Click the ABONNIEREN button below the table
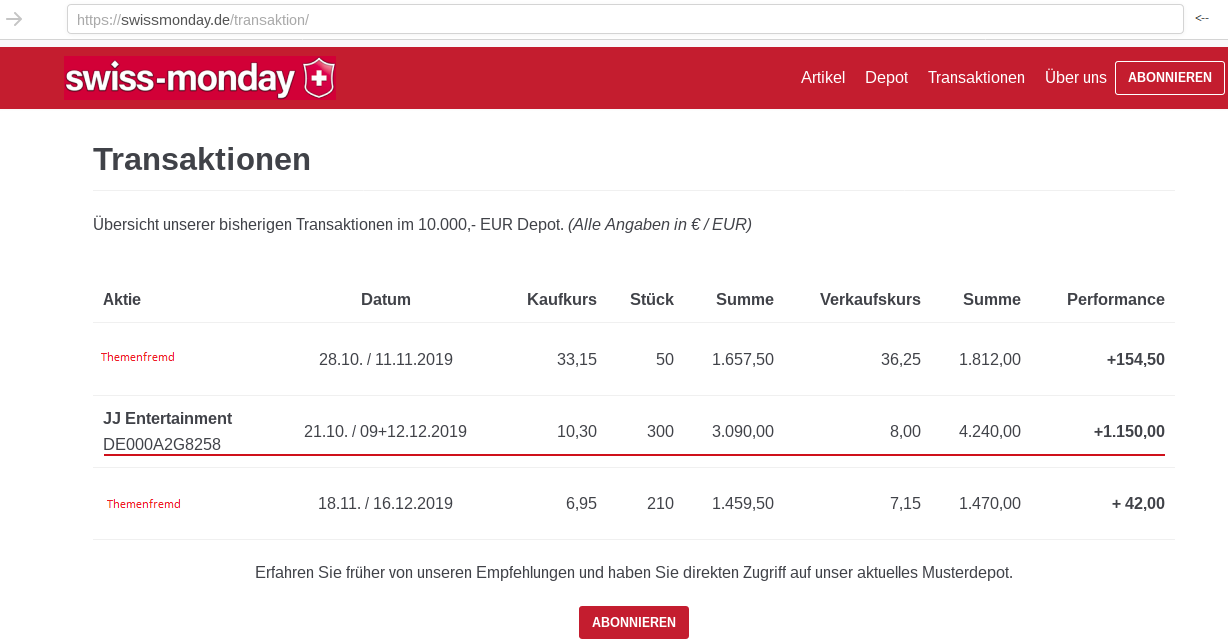Screen dimensions: 1228x644 coord(633,622)
